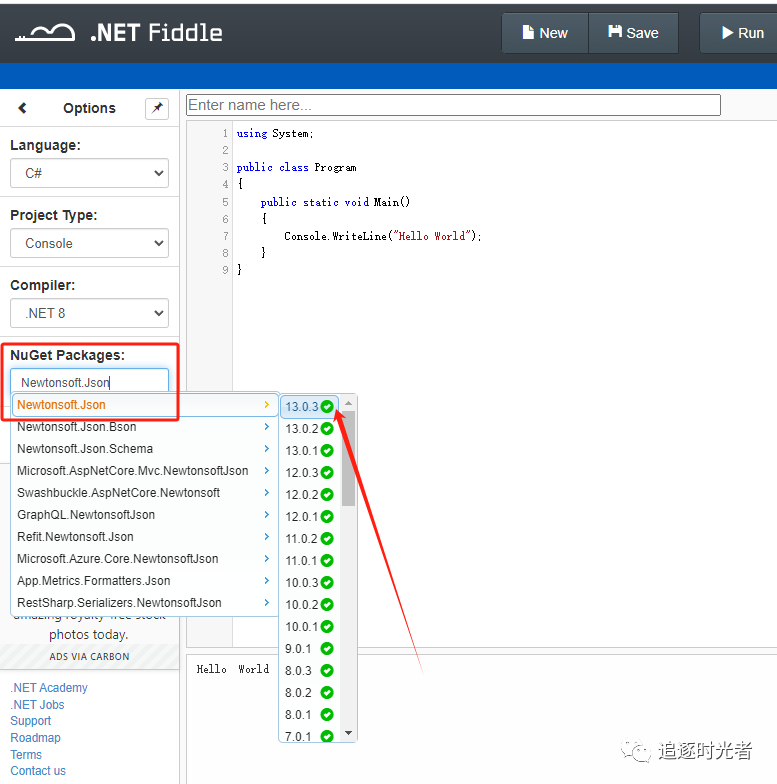Open the Terms link
This screenshot has height=784, width=777.
pos(26,754)
